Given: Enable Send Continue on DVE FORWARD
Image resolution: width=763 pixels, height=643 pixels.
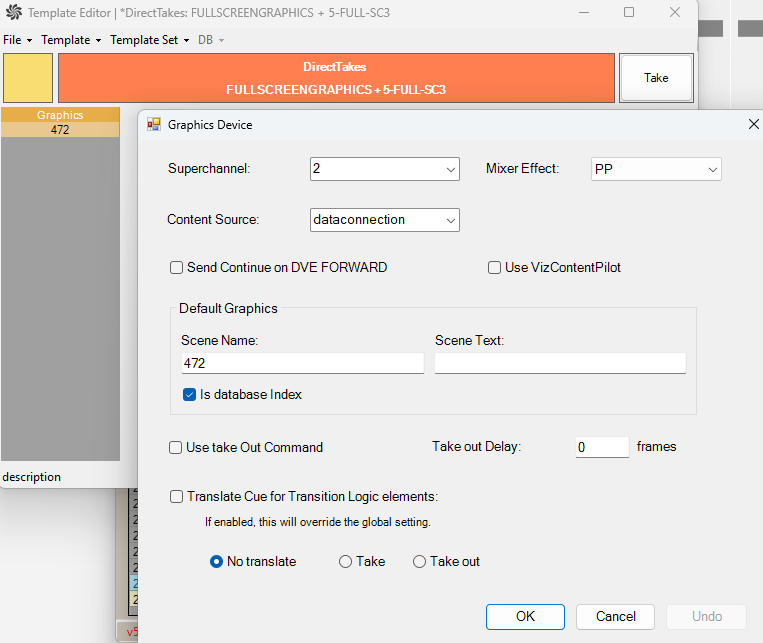Looking at the screenshot, I should tap(176, 268).
